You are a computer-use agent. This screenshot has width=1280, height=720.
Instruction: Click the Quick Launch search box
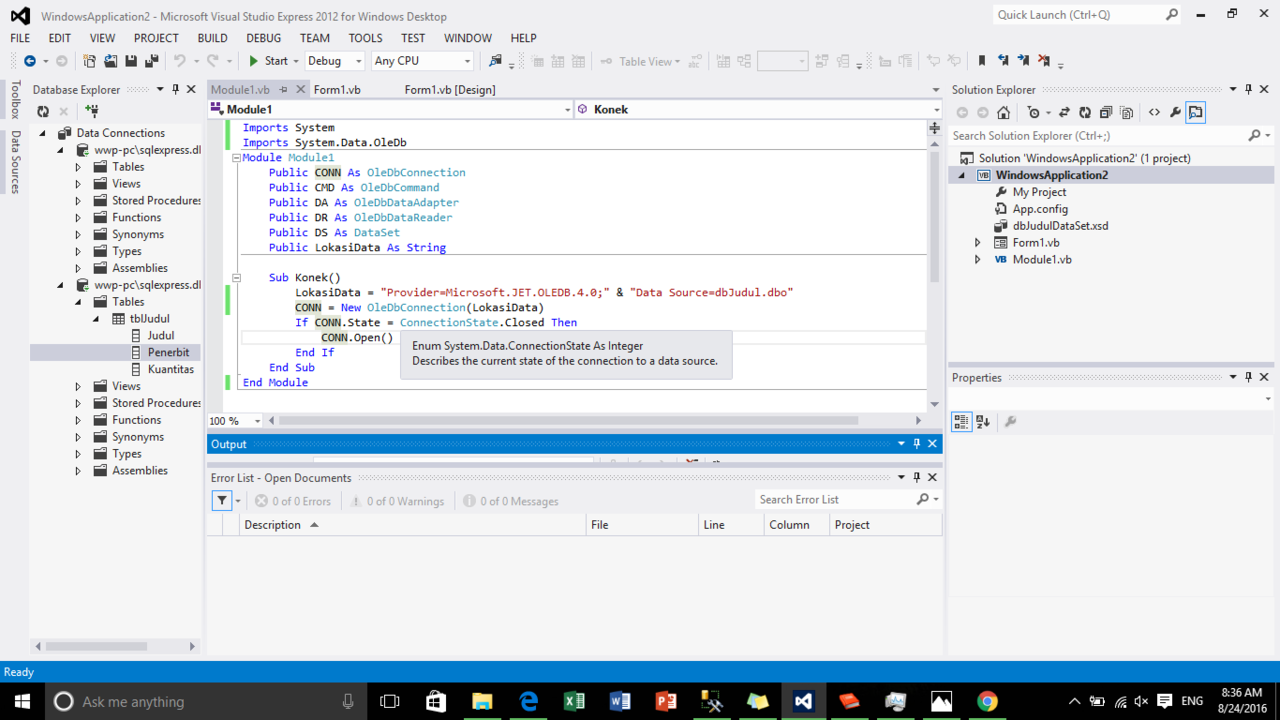(x=1078, y=15)
